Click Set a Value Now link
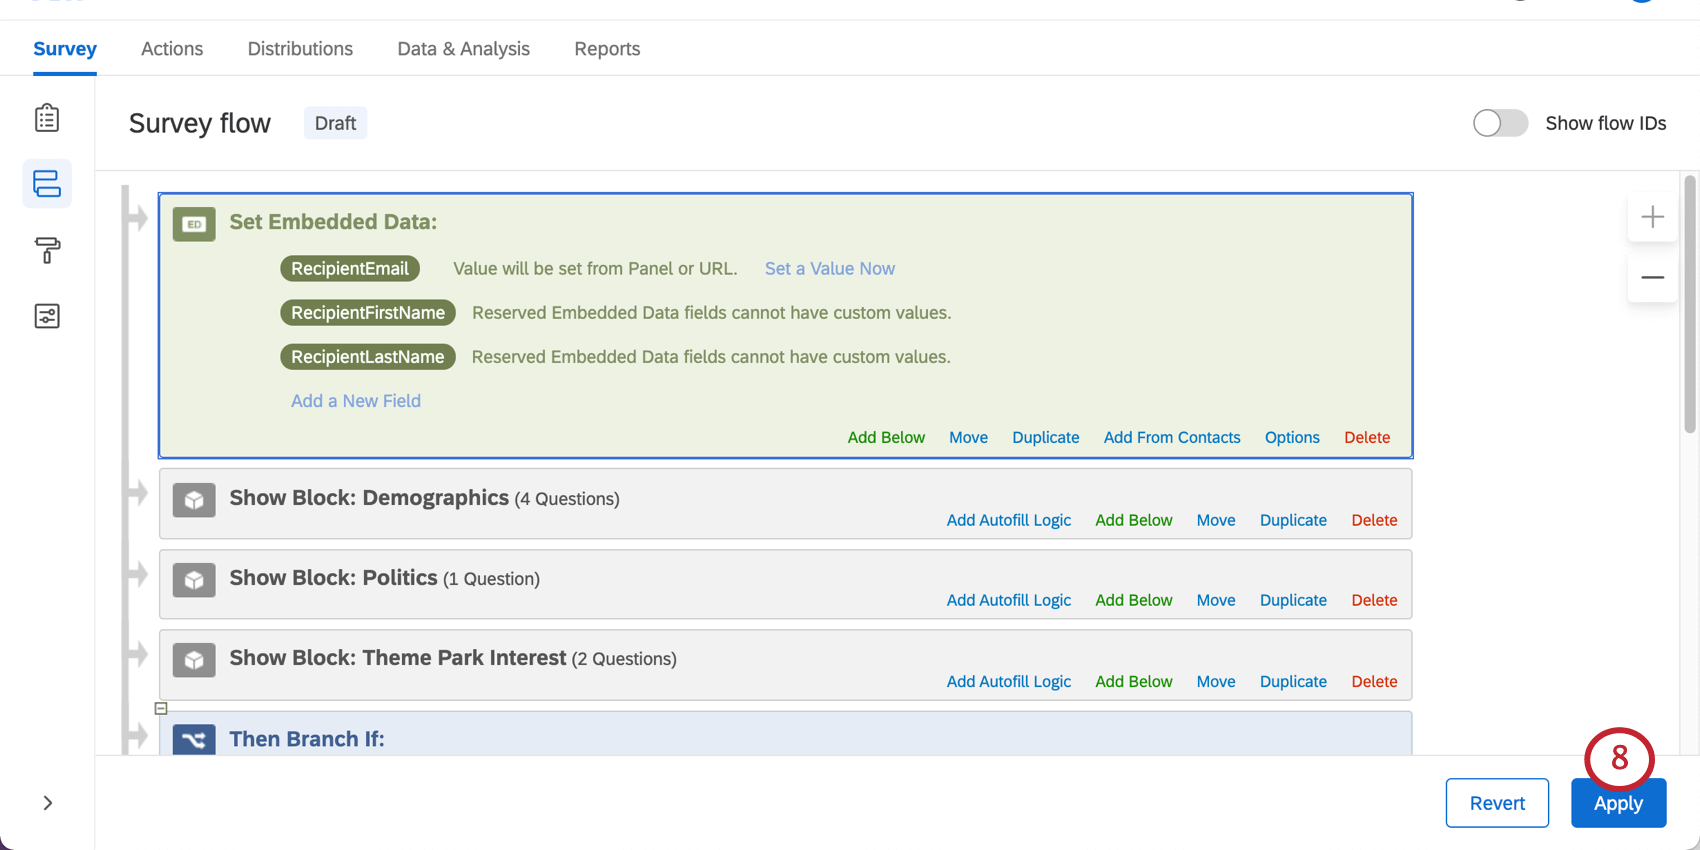Viewport: 1700px width, 850px height. [830, 268]
